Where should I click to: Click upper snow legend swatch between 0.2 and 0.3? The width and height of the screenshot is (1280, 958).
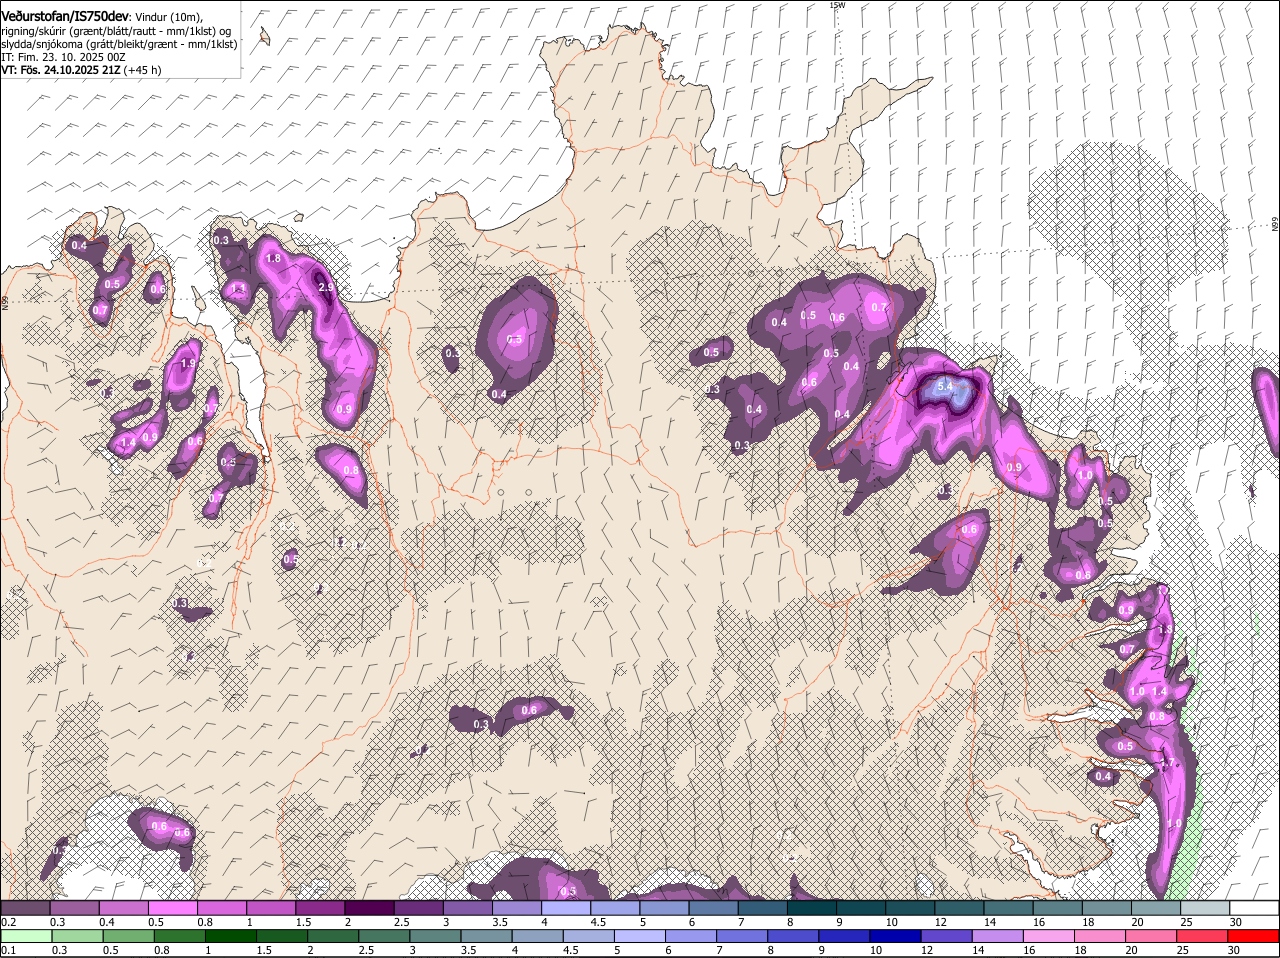tap(26, 908)
